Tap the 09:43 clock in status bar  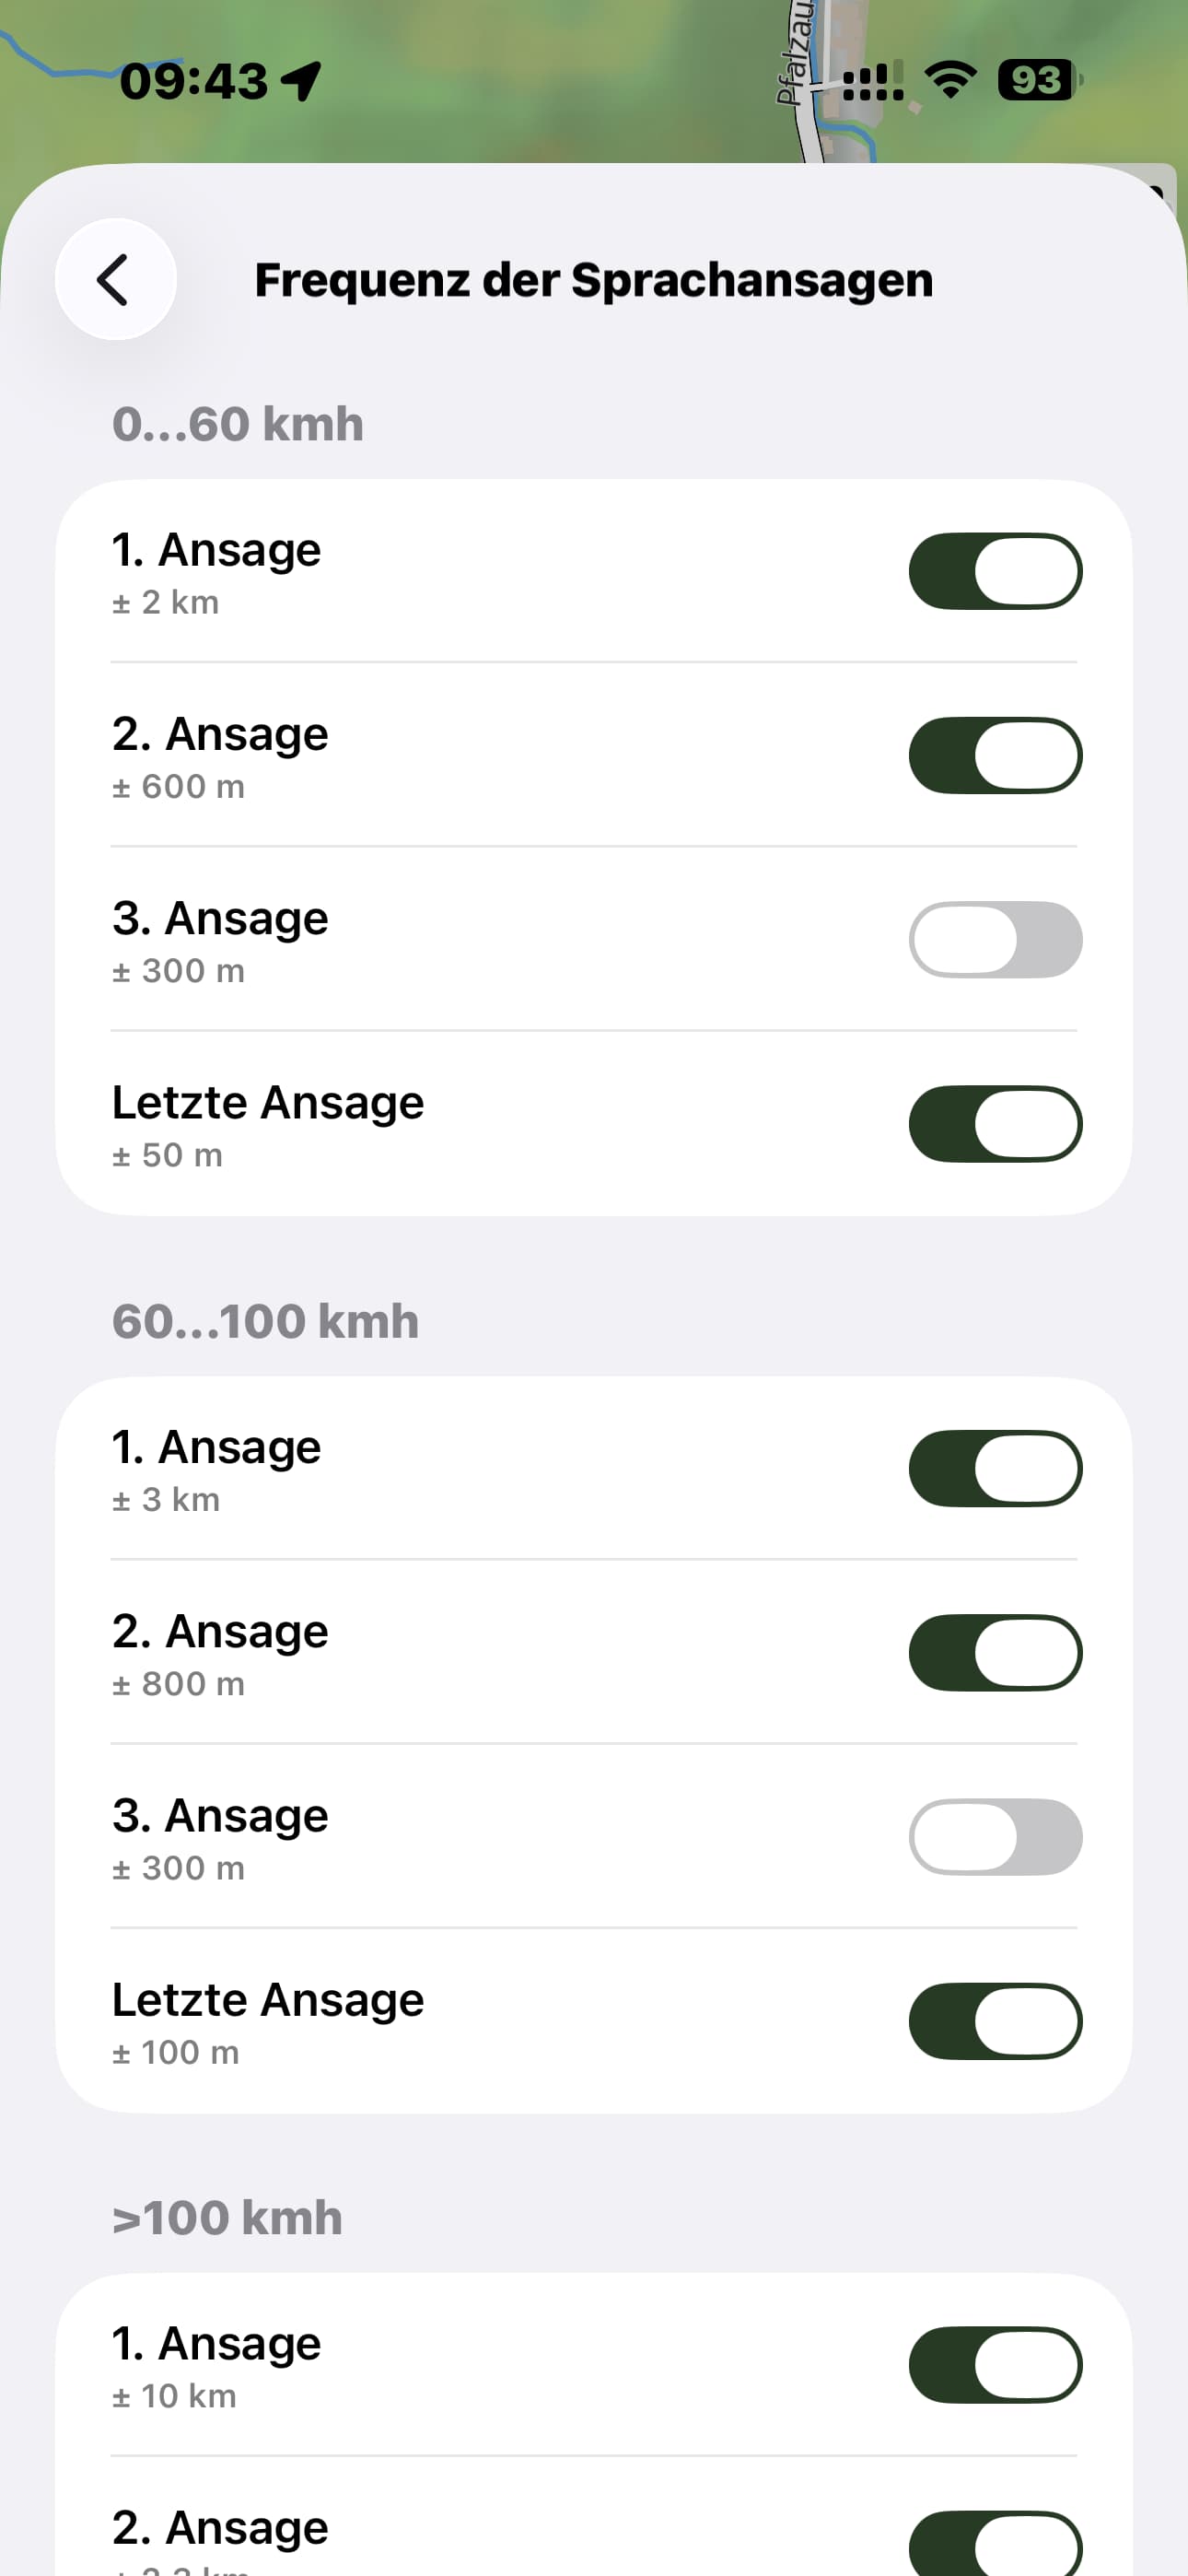pyautogui.click(x=194, y=81)
